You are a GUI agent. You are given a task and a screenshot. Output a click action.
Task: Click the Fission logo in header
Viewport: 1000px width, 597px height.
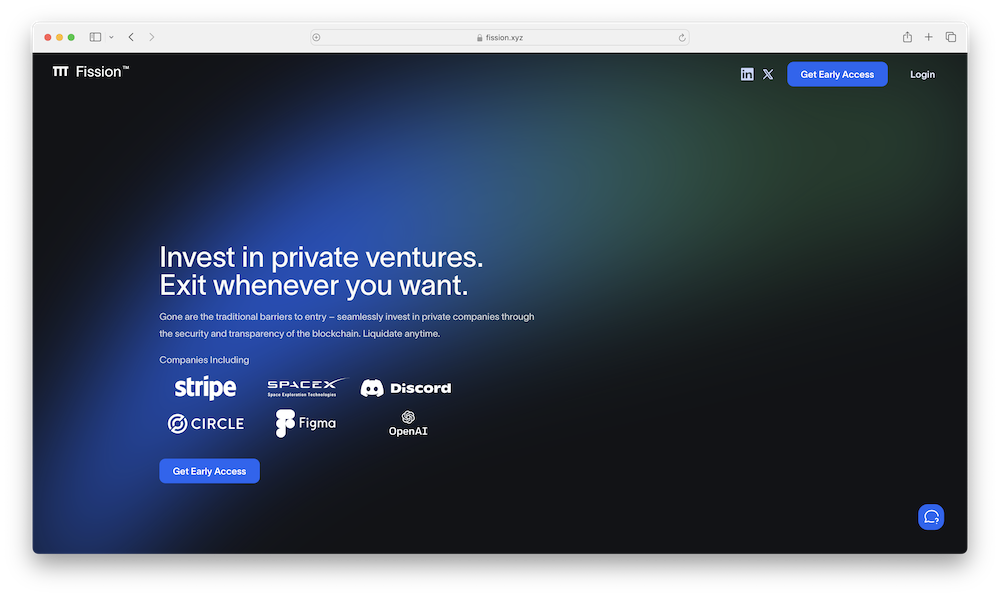click(x=91, y=71)
